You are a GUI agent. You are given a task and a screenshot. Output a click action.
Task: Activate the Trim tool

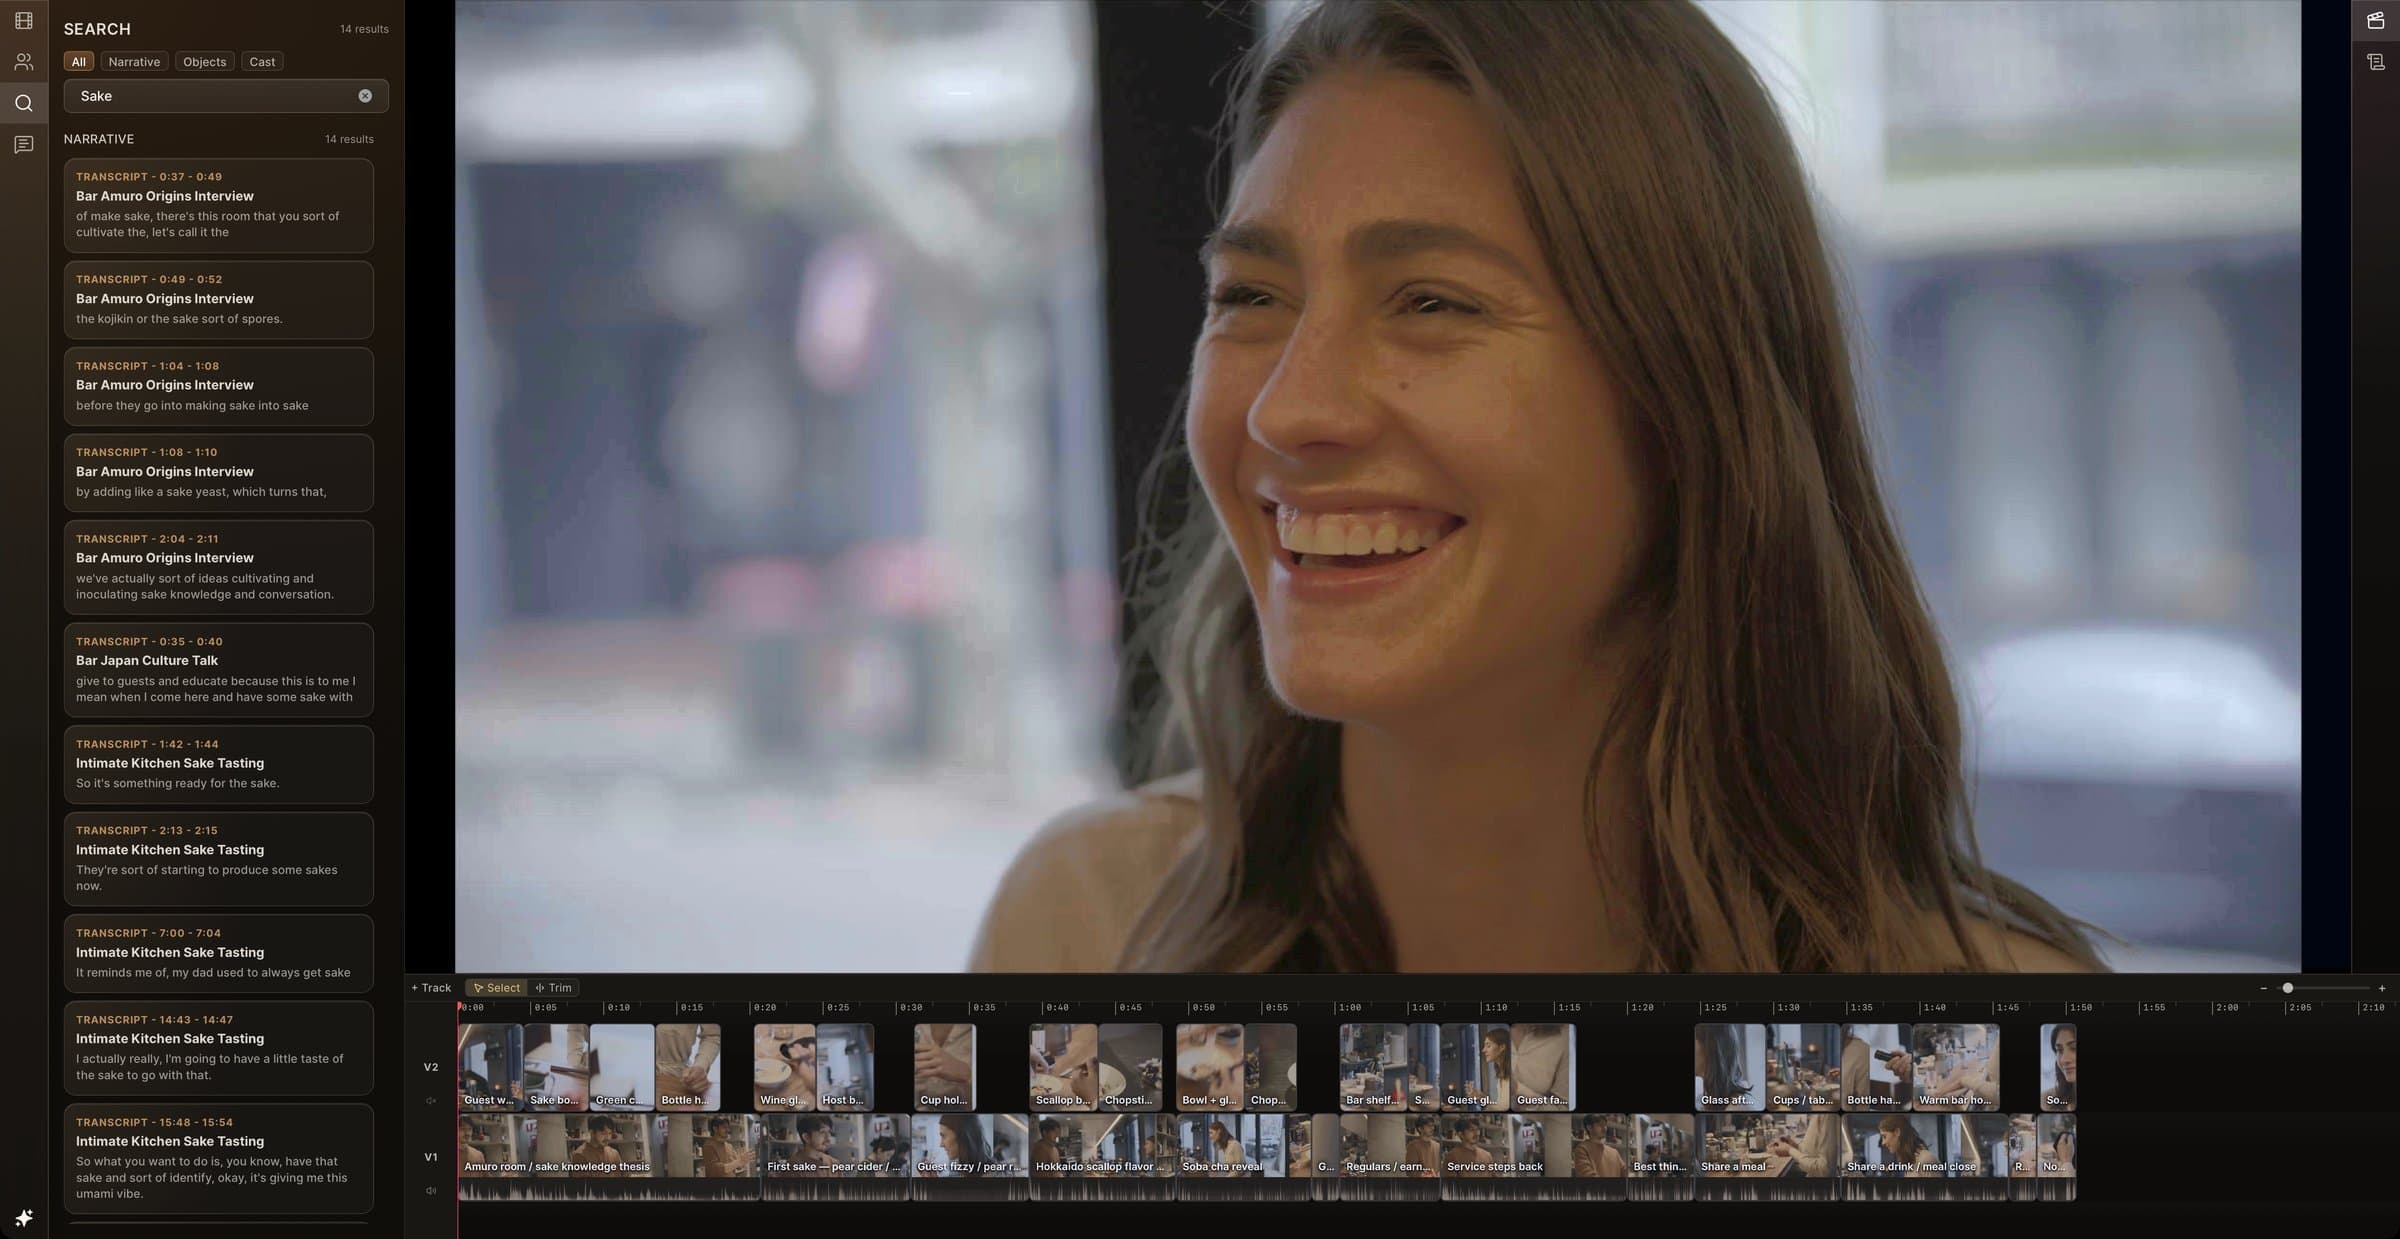(554, 988)
